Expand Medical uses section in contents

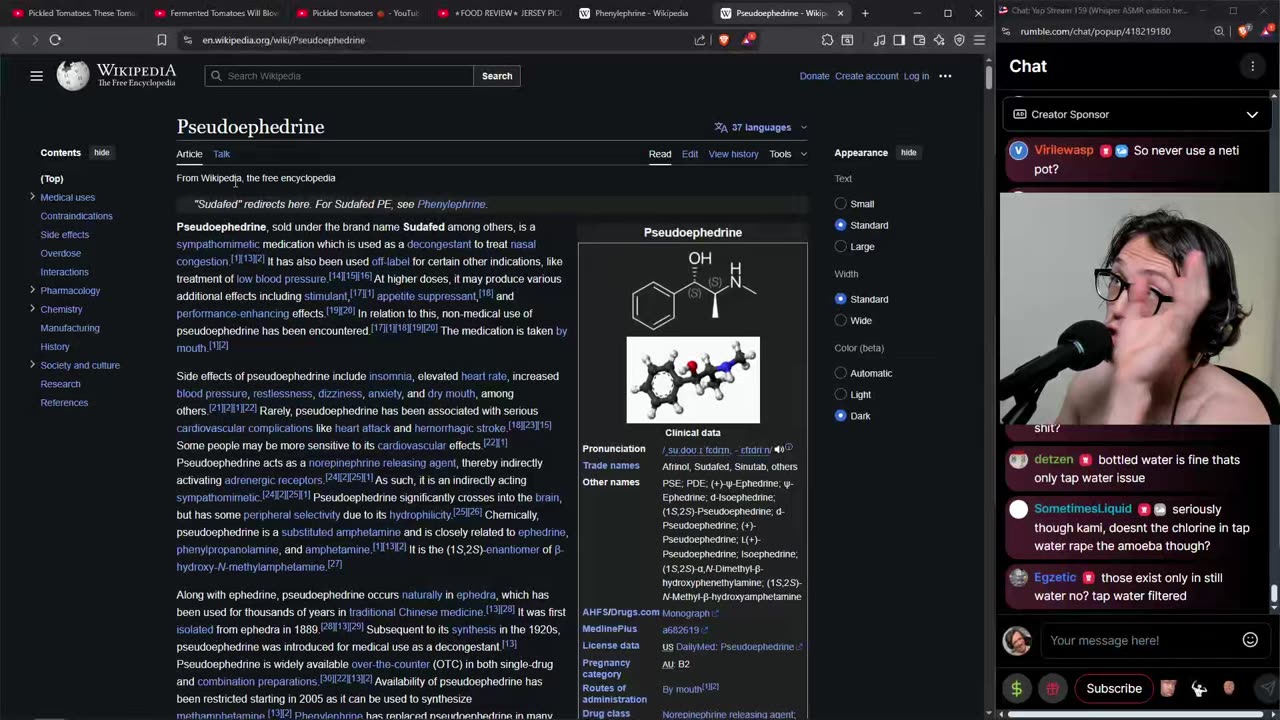pyautogui.click(x=32, y=197)
